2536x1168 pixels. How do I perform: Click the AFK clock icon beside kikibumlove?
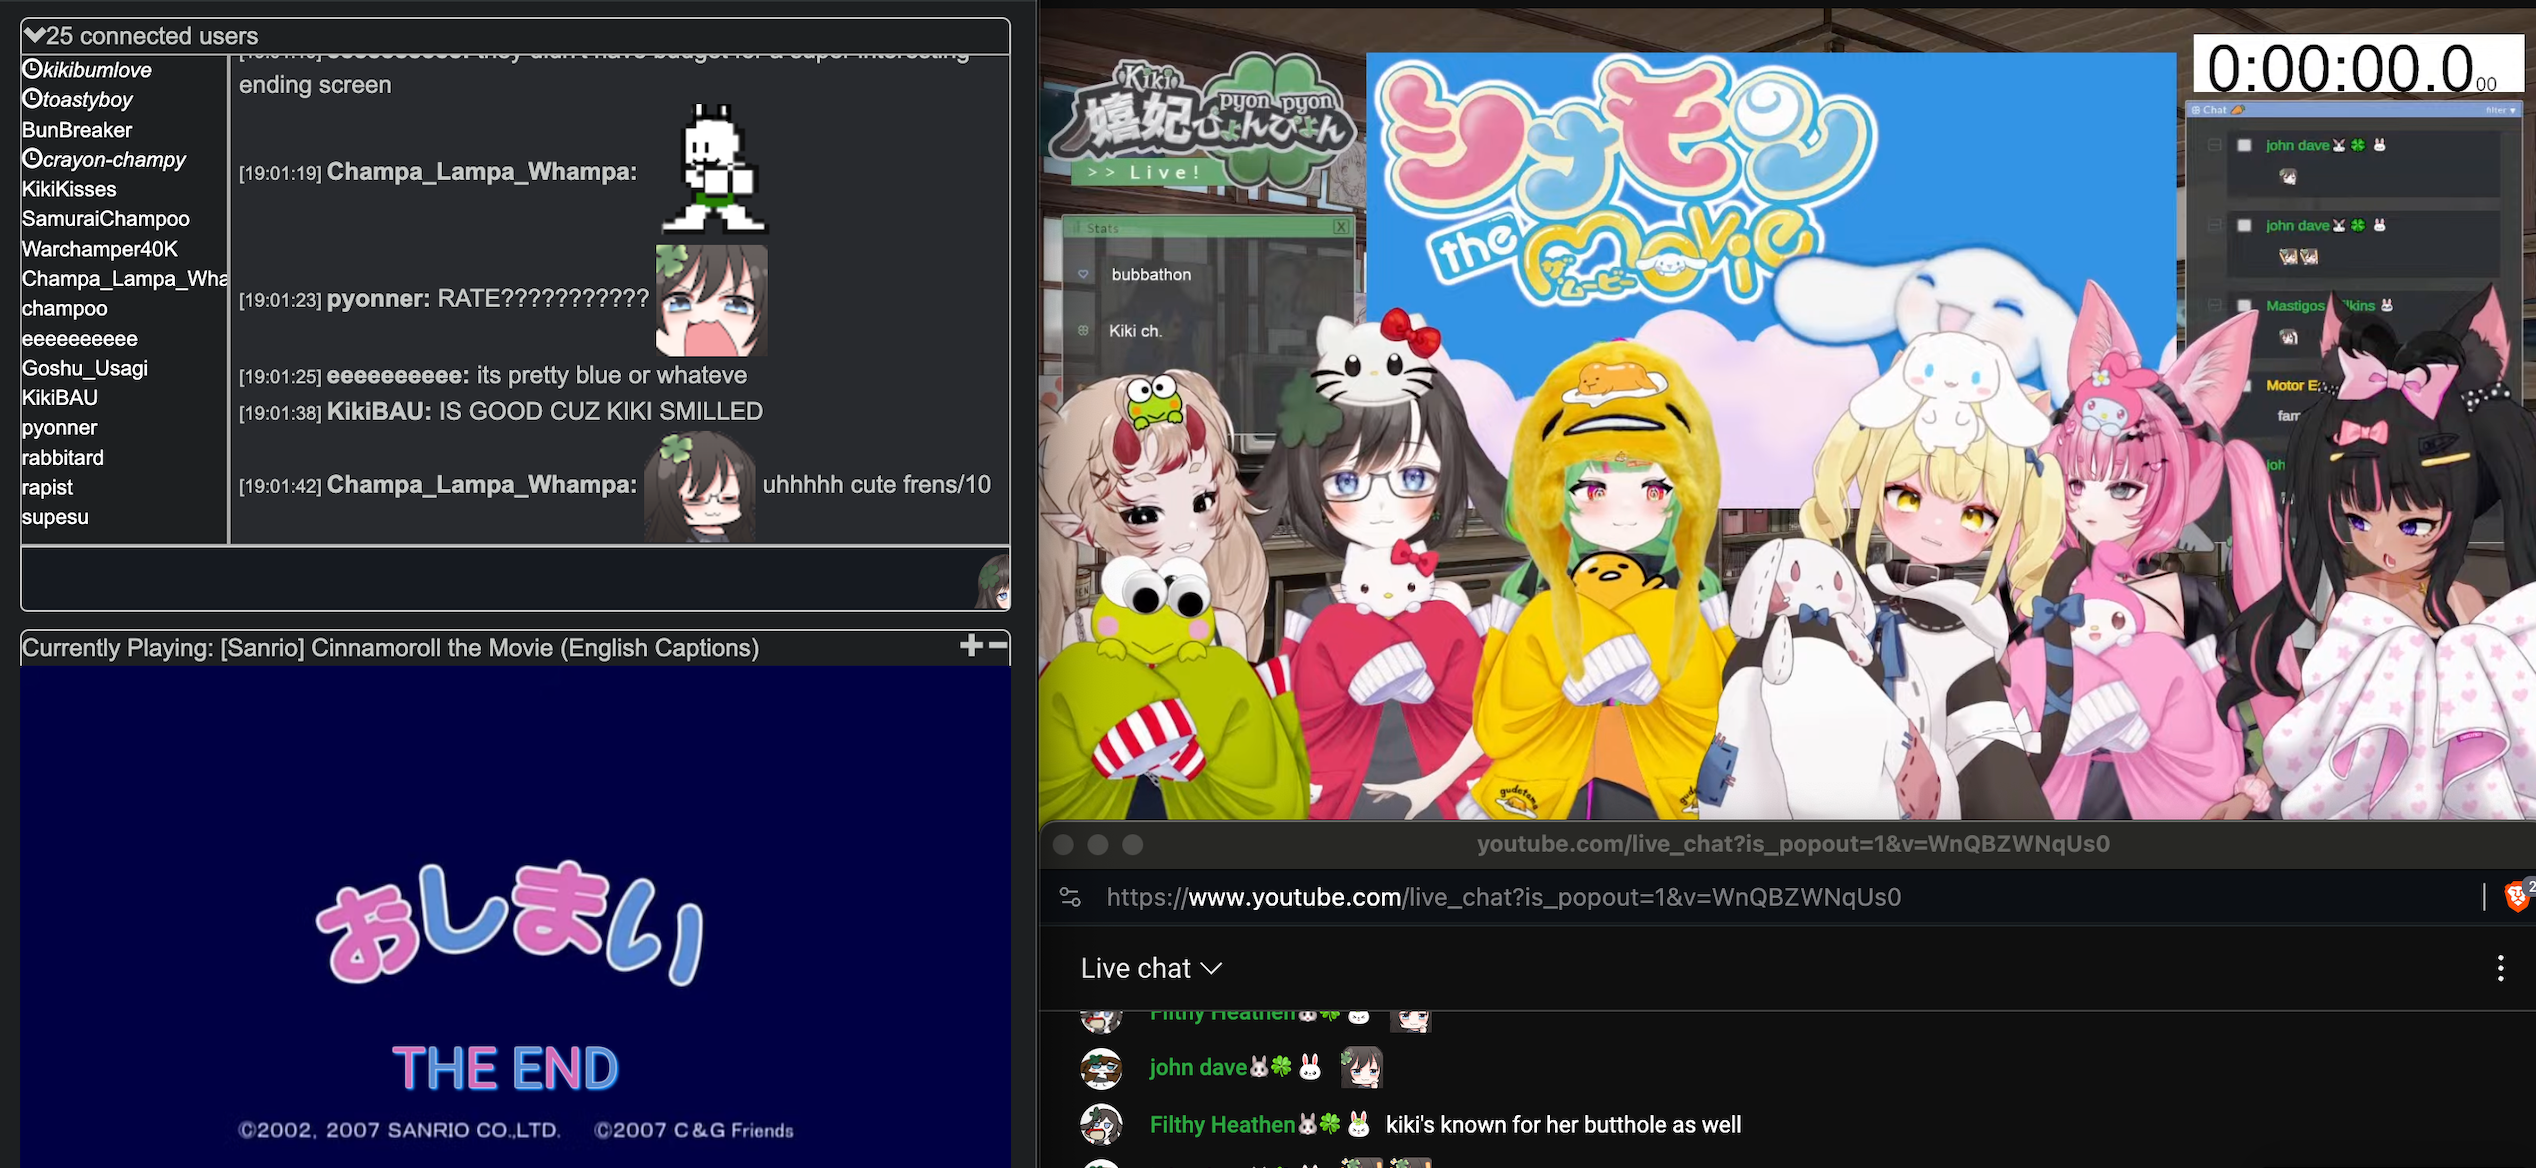[32, 69]
